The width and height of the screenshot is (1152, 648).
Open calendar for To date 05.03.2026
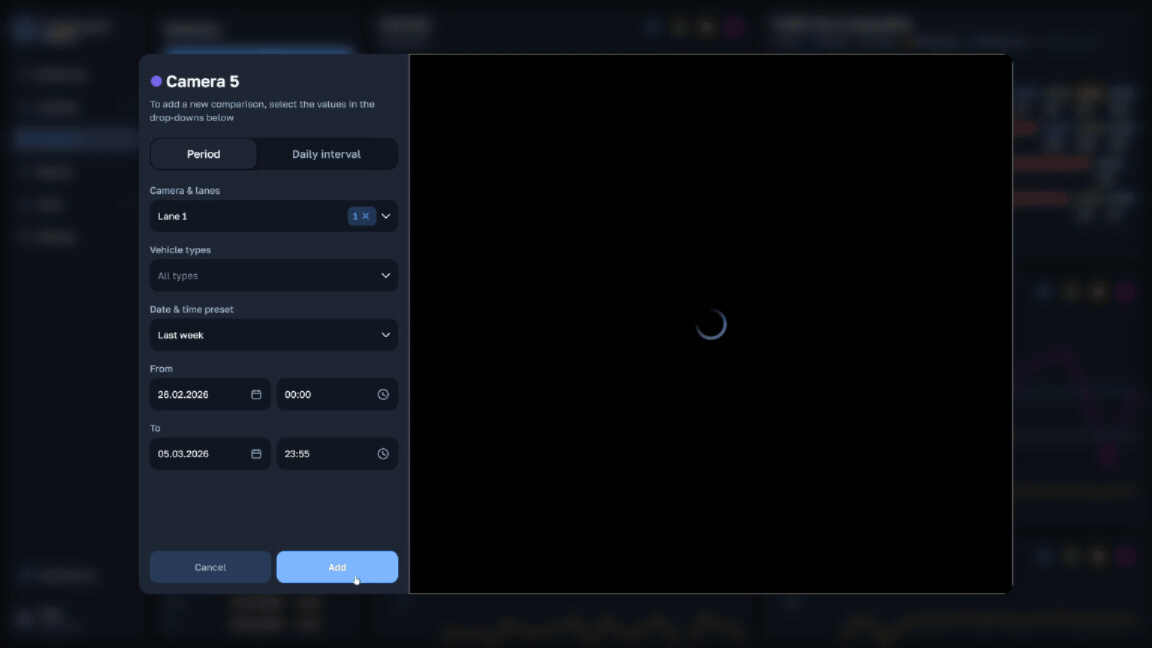(x=256, y=454)
